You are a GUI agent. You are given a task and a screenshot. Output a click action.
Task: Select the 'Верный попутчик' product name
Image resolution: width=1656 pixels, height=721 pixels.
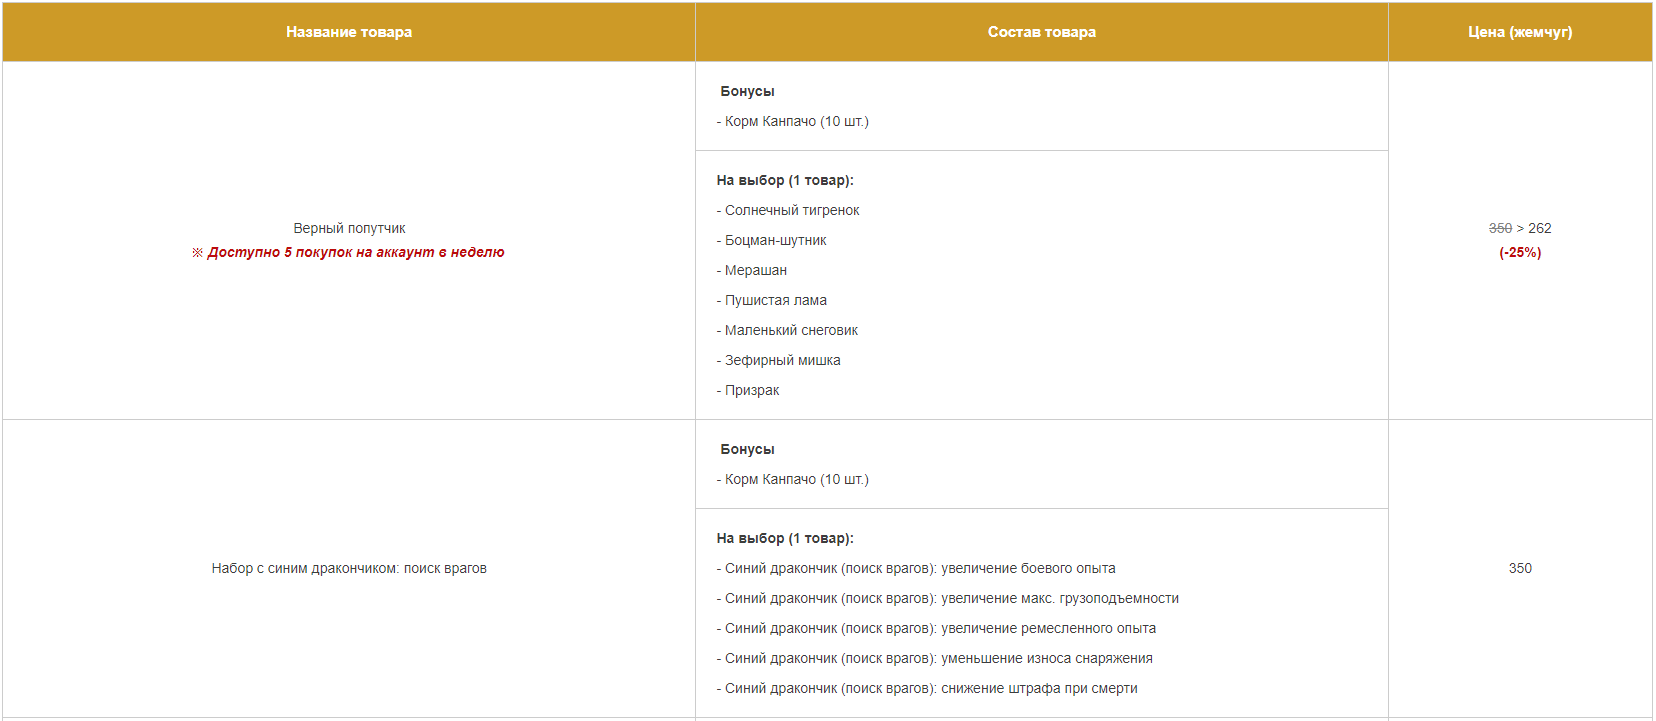(x=349, y=228)
